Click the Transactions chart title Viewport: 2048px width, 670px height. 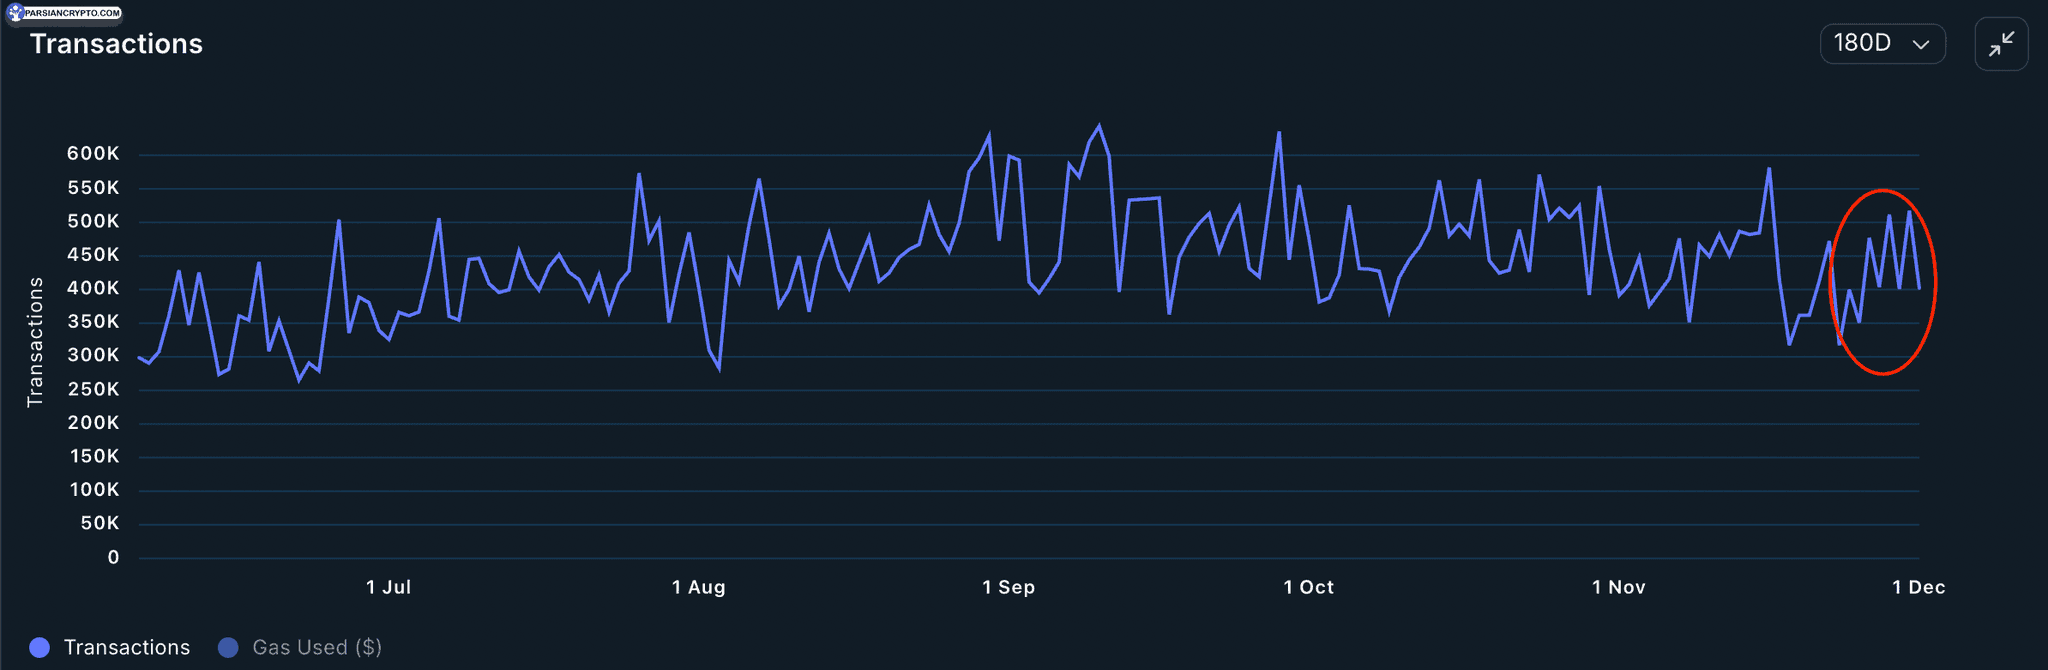point(116,44)
